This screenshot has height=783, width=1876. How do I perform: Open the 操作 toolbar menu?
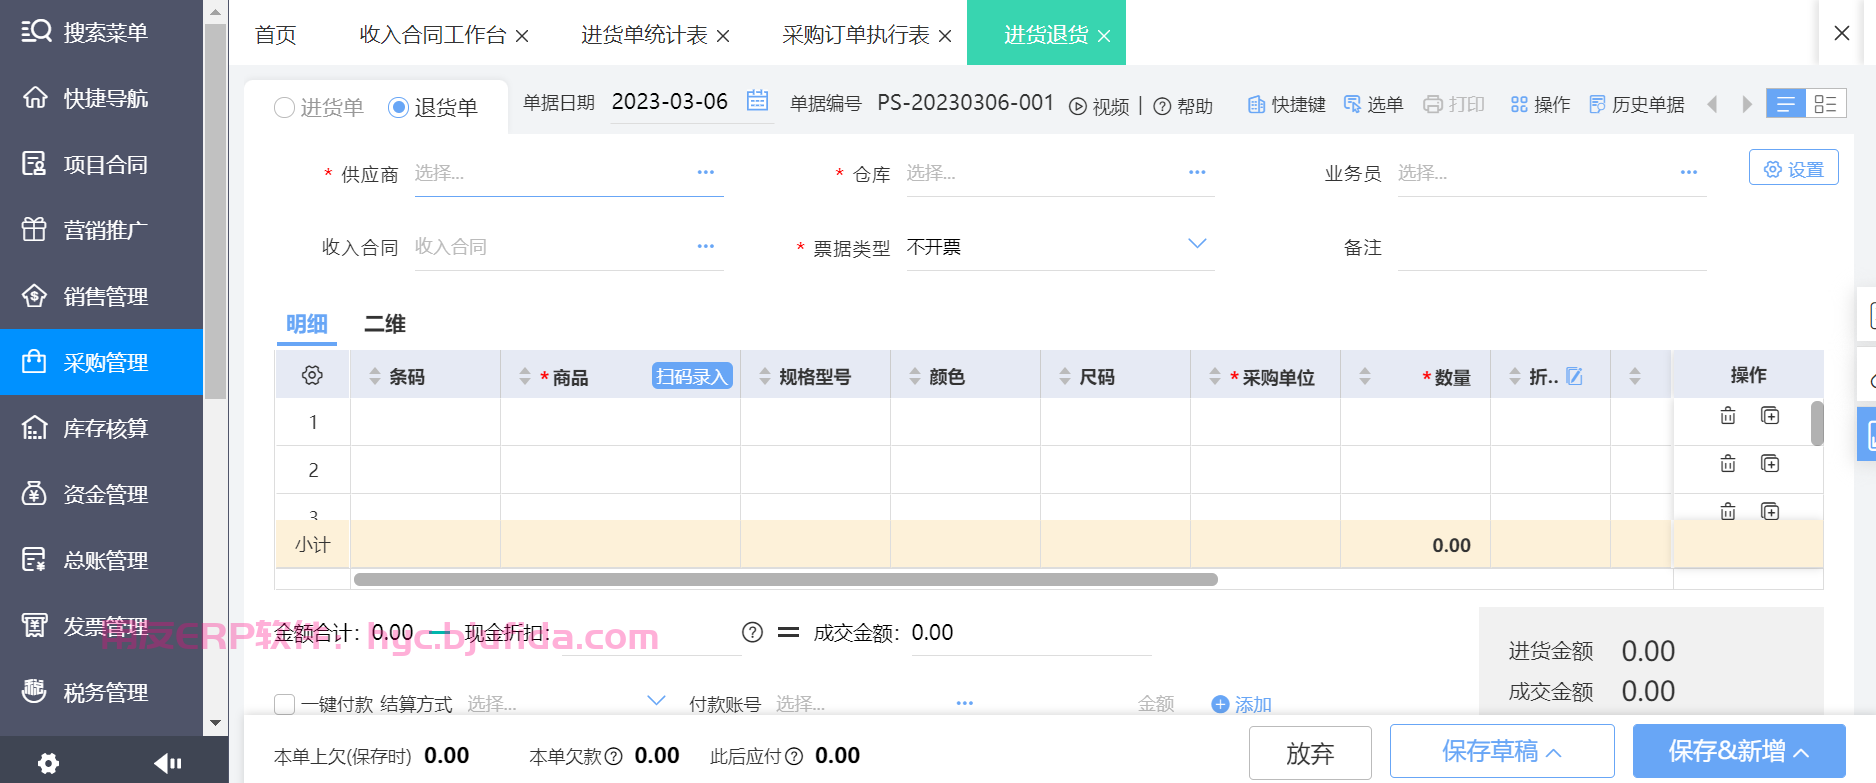tap(1540, 104)
